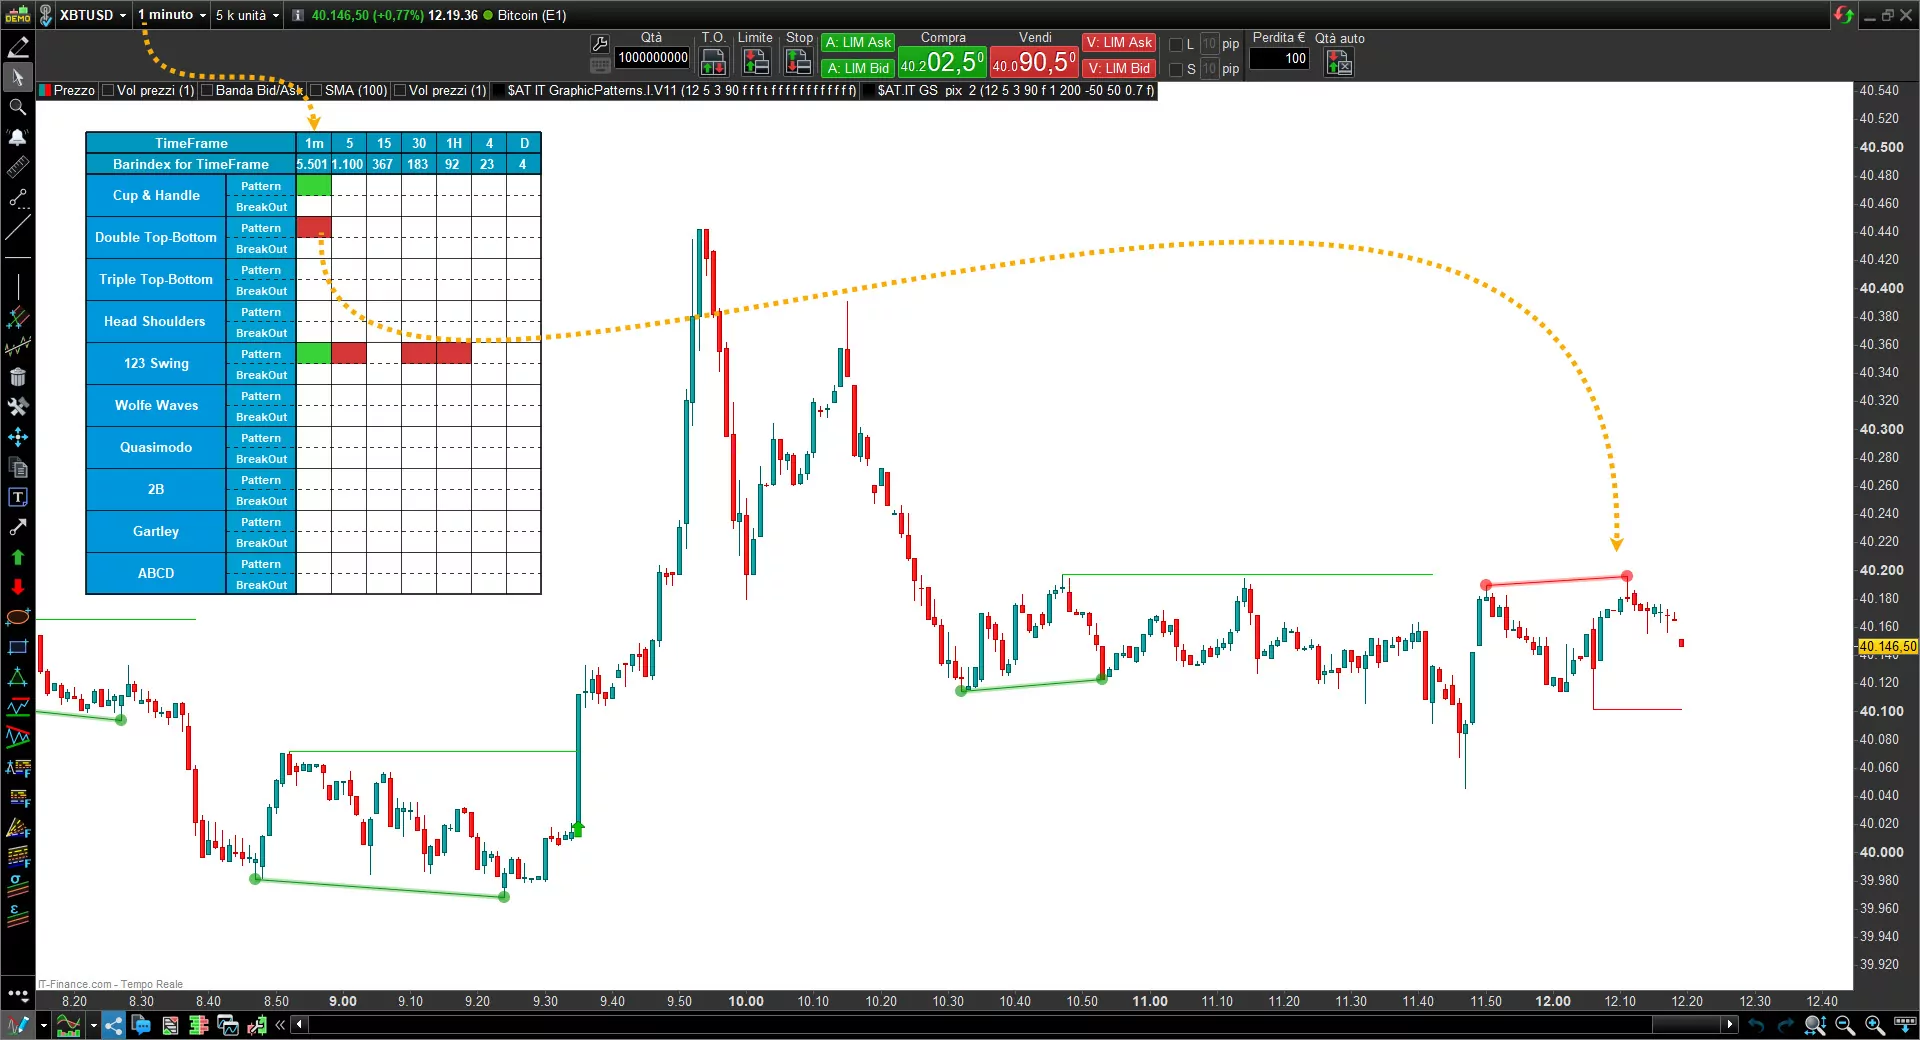Place a green up arrow marker
1920x1040 pixels.
tap(18, 557)
